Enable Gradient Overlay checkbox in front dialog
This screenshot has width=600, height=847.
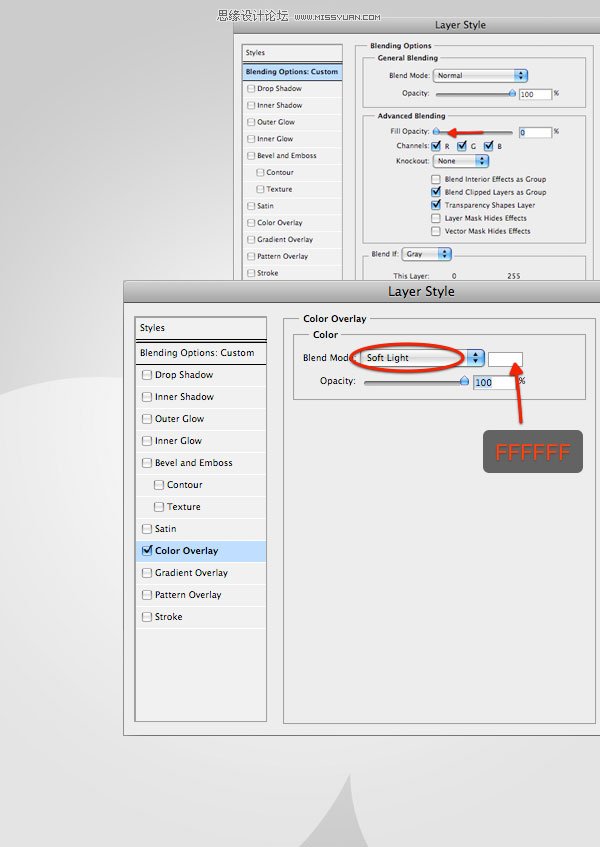coord(147,573)
